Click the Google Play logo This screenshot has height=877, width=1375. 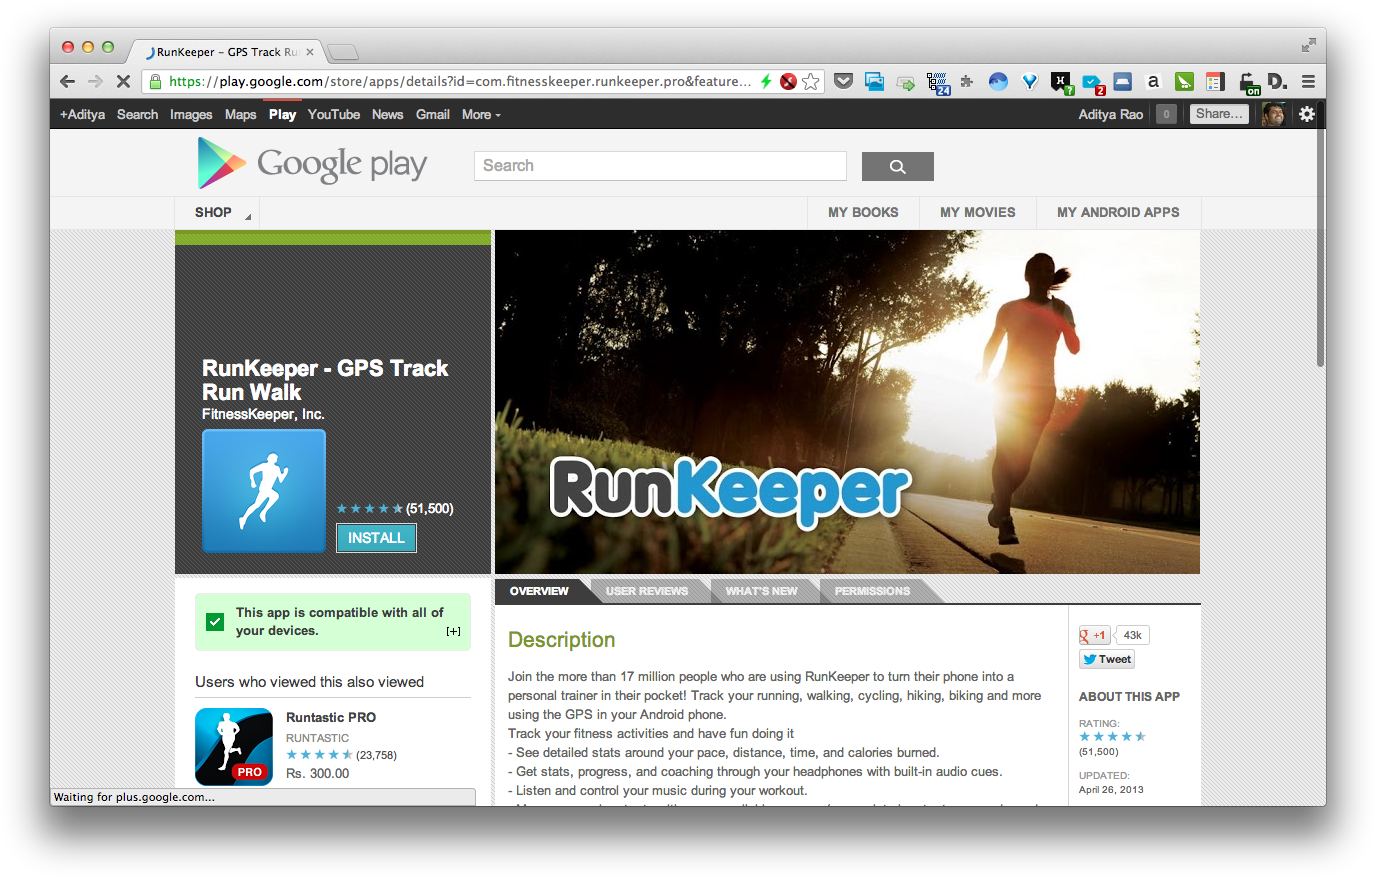[310, 163]
